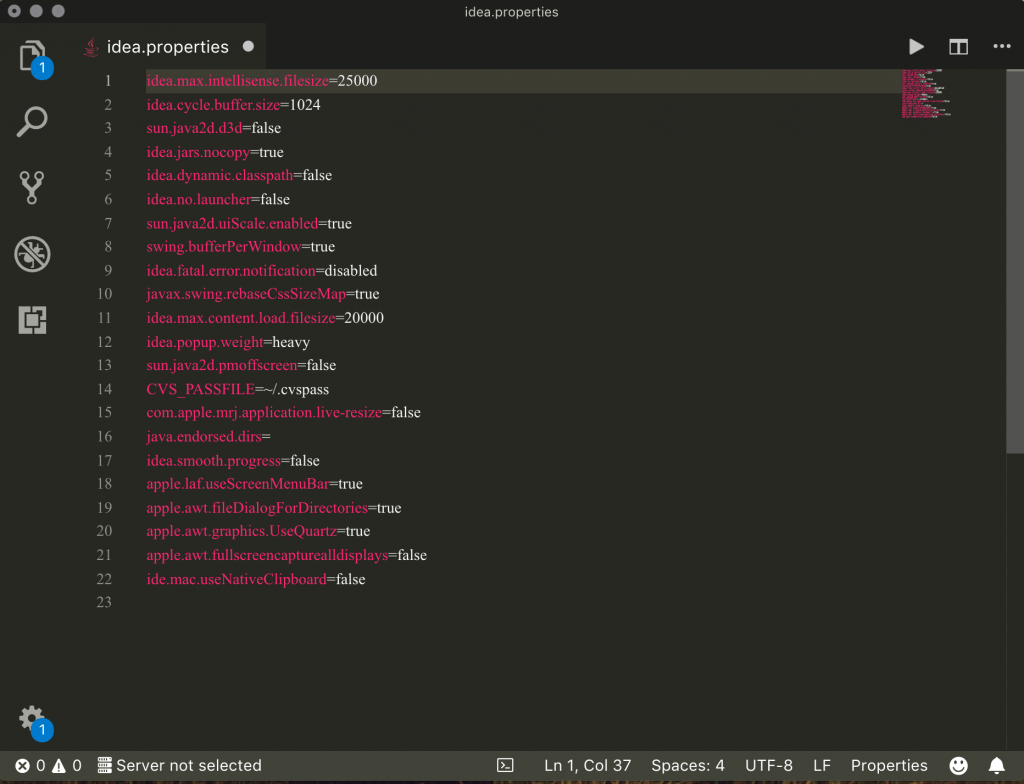Run the file with the Play button
Viewport: 1024px width, 784px height.
pos(916,46)
